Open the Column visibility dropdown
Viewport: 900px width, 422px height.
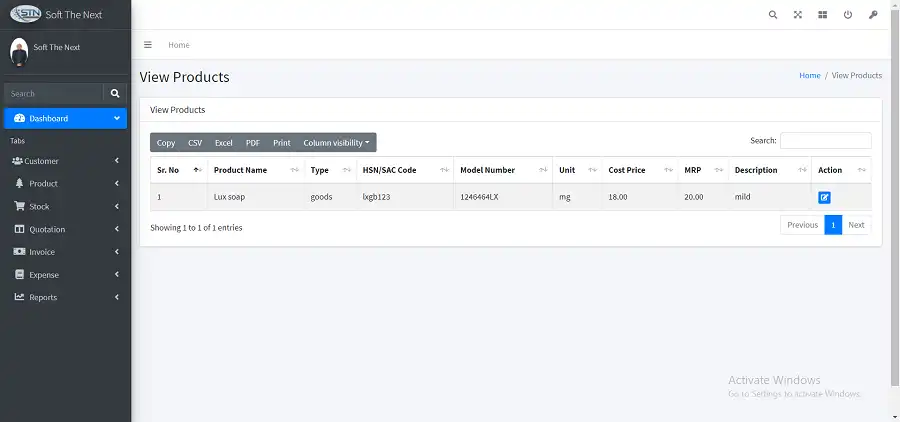click(336, 143)
